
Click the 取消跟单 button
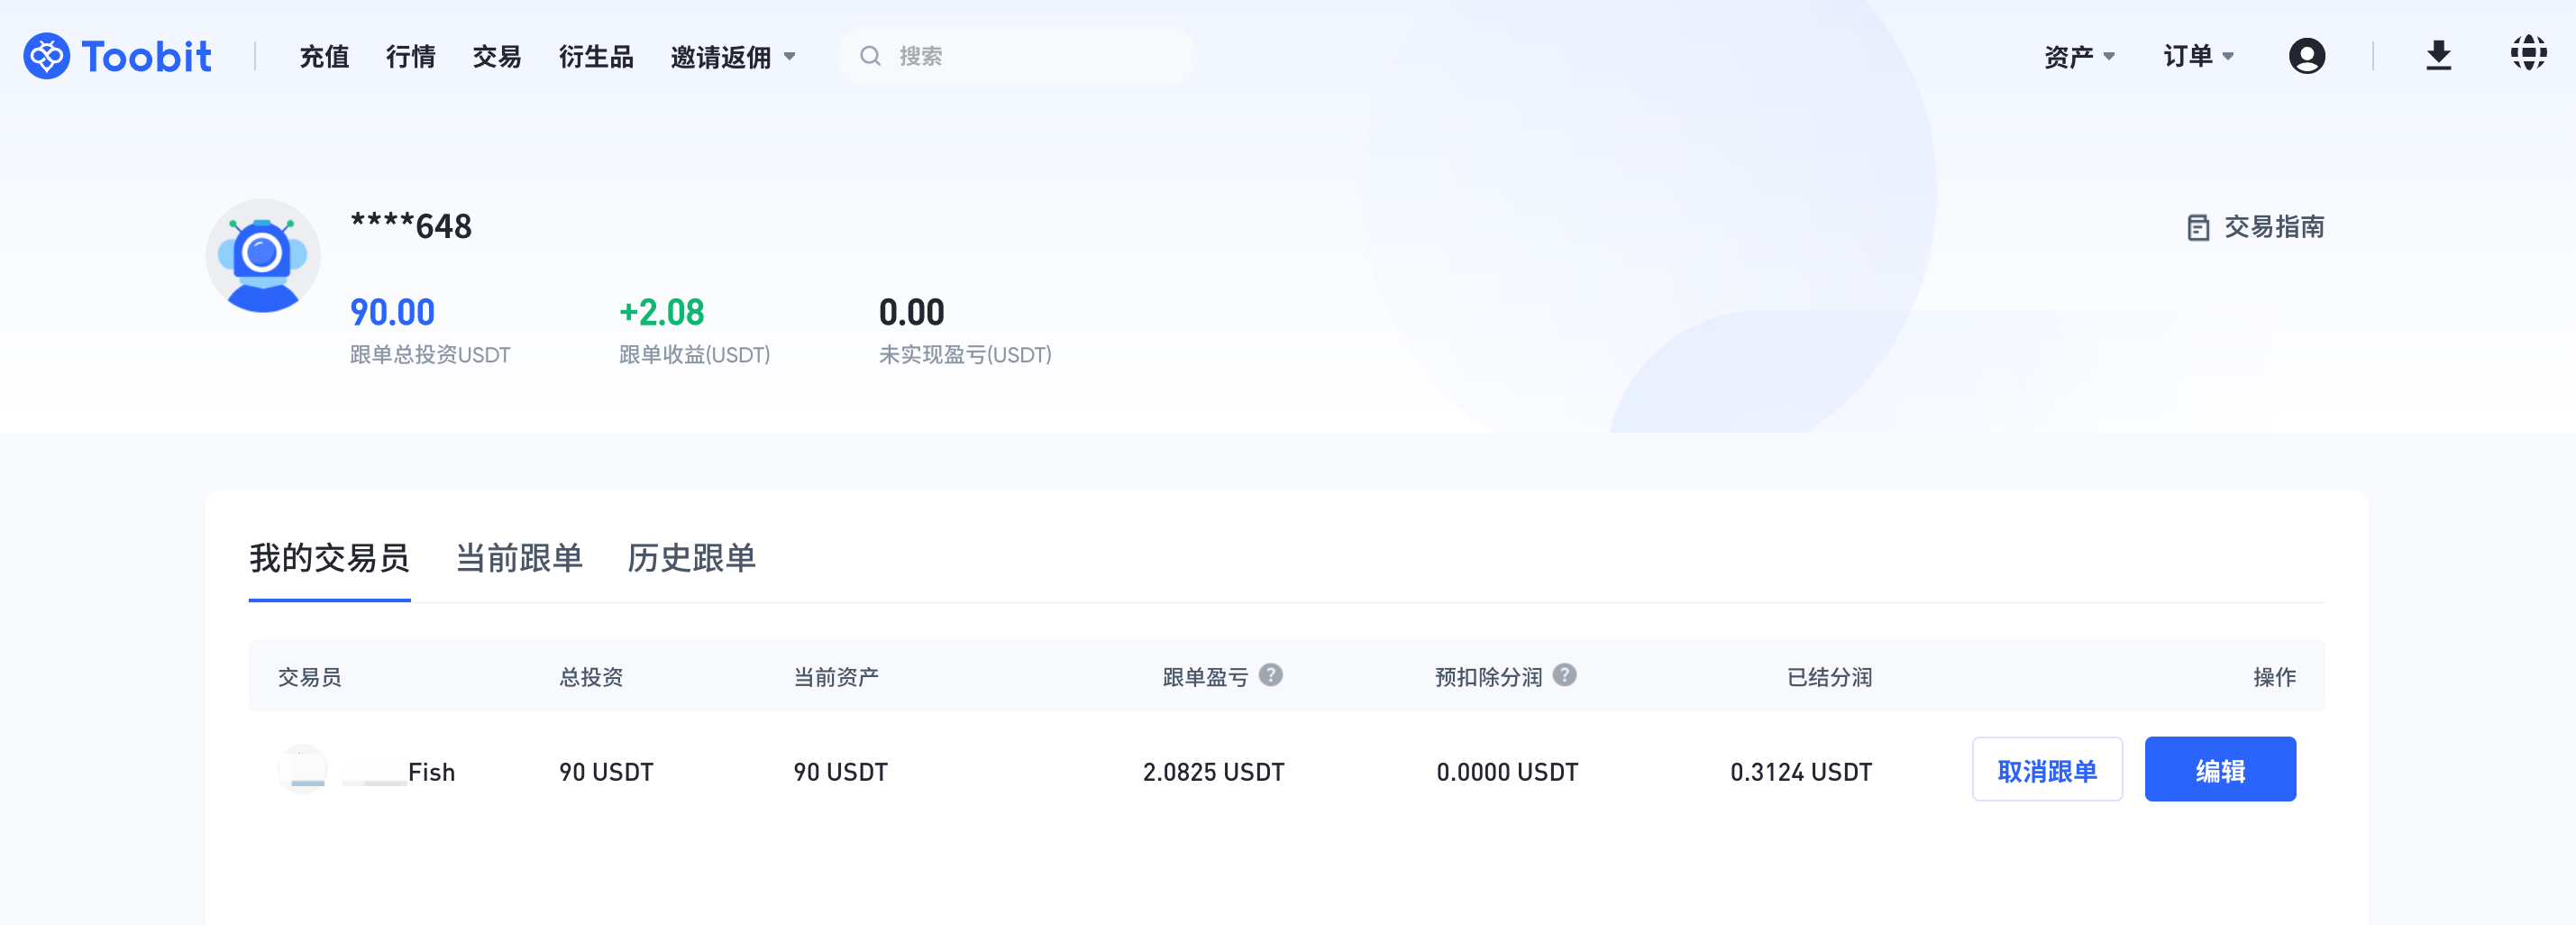(x=2046, y=770)
